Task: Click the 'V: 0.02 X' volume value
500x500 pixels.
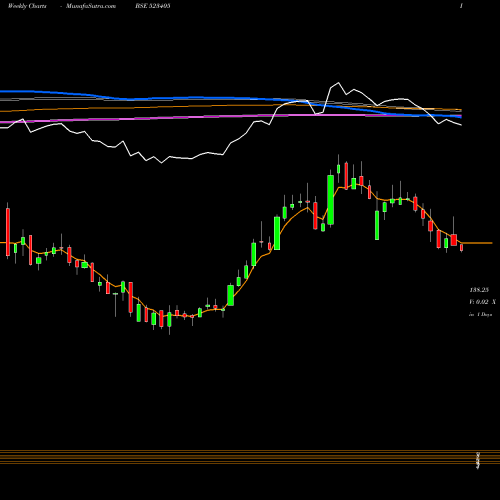Action: pos(483,302)
